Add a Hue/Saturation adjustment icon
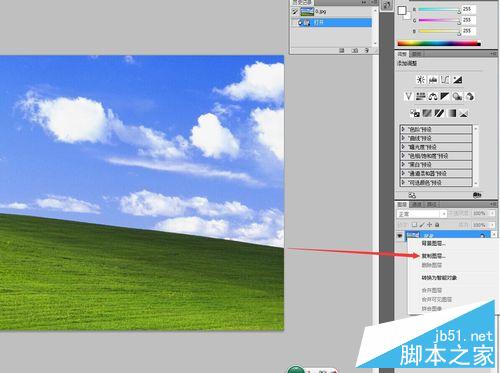 (421, 96)
